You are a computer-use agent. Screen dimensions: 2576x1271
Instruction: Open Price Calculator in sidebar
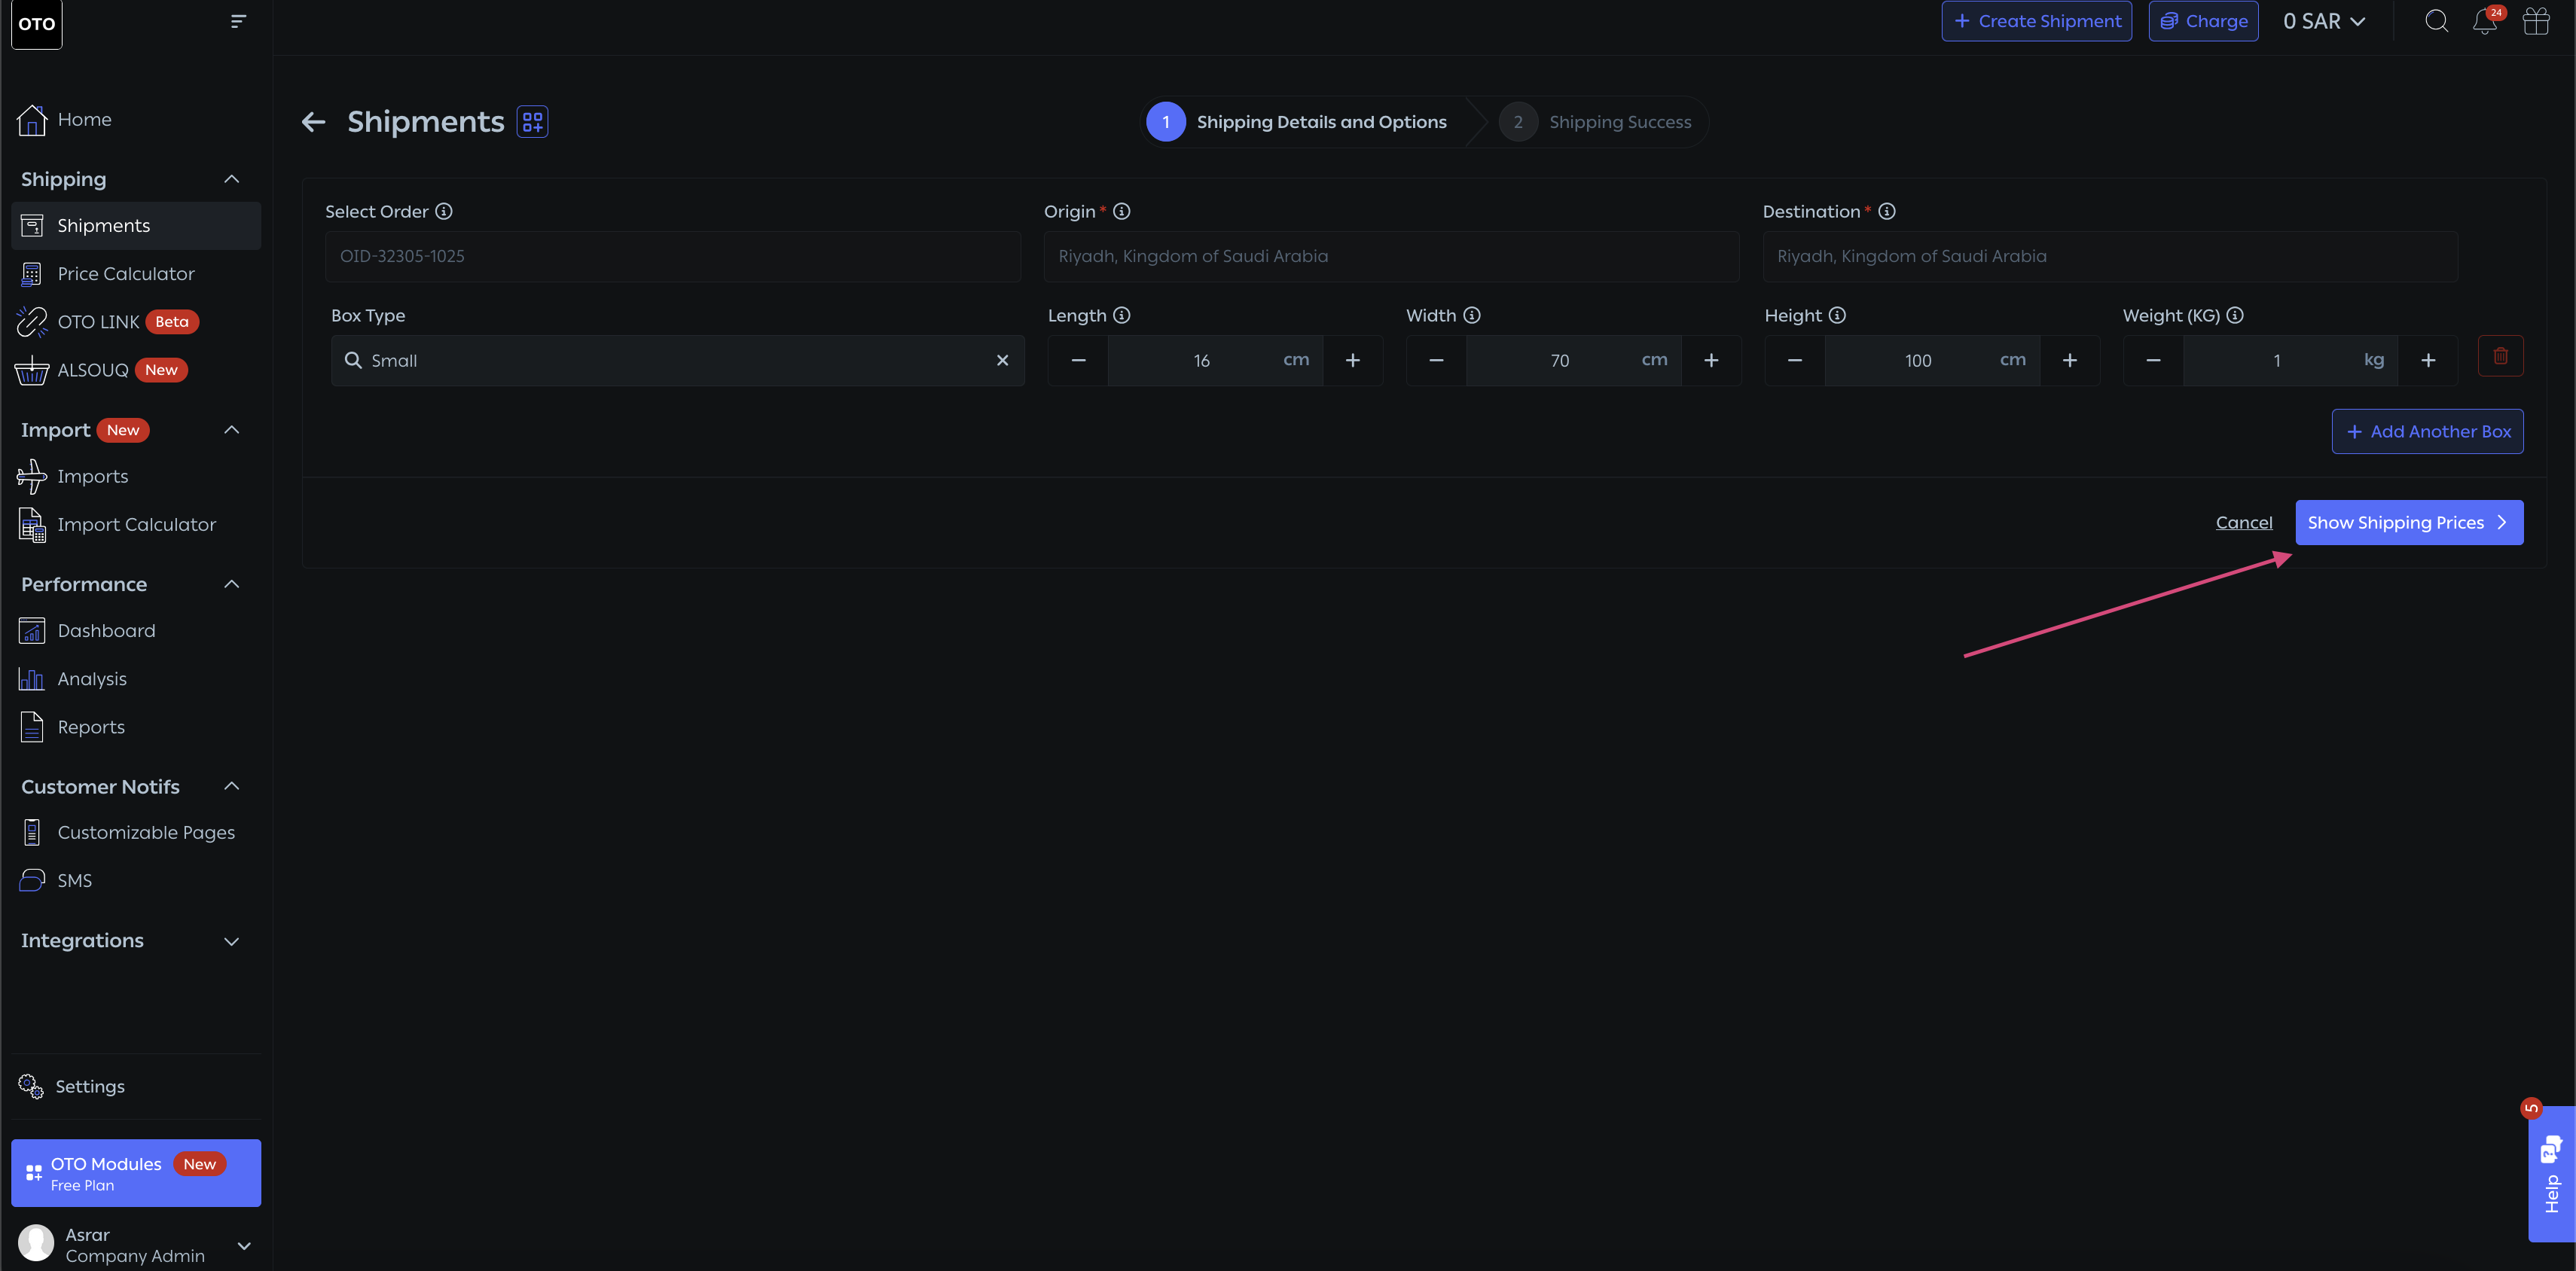point(126,274)
